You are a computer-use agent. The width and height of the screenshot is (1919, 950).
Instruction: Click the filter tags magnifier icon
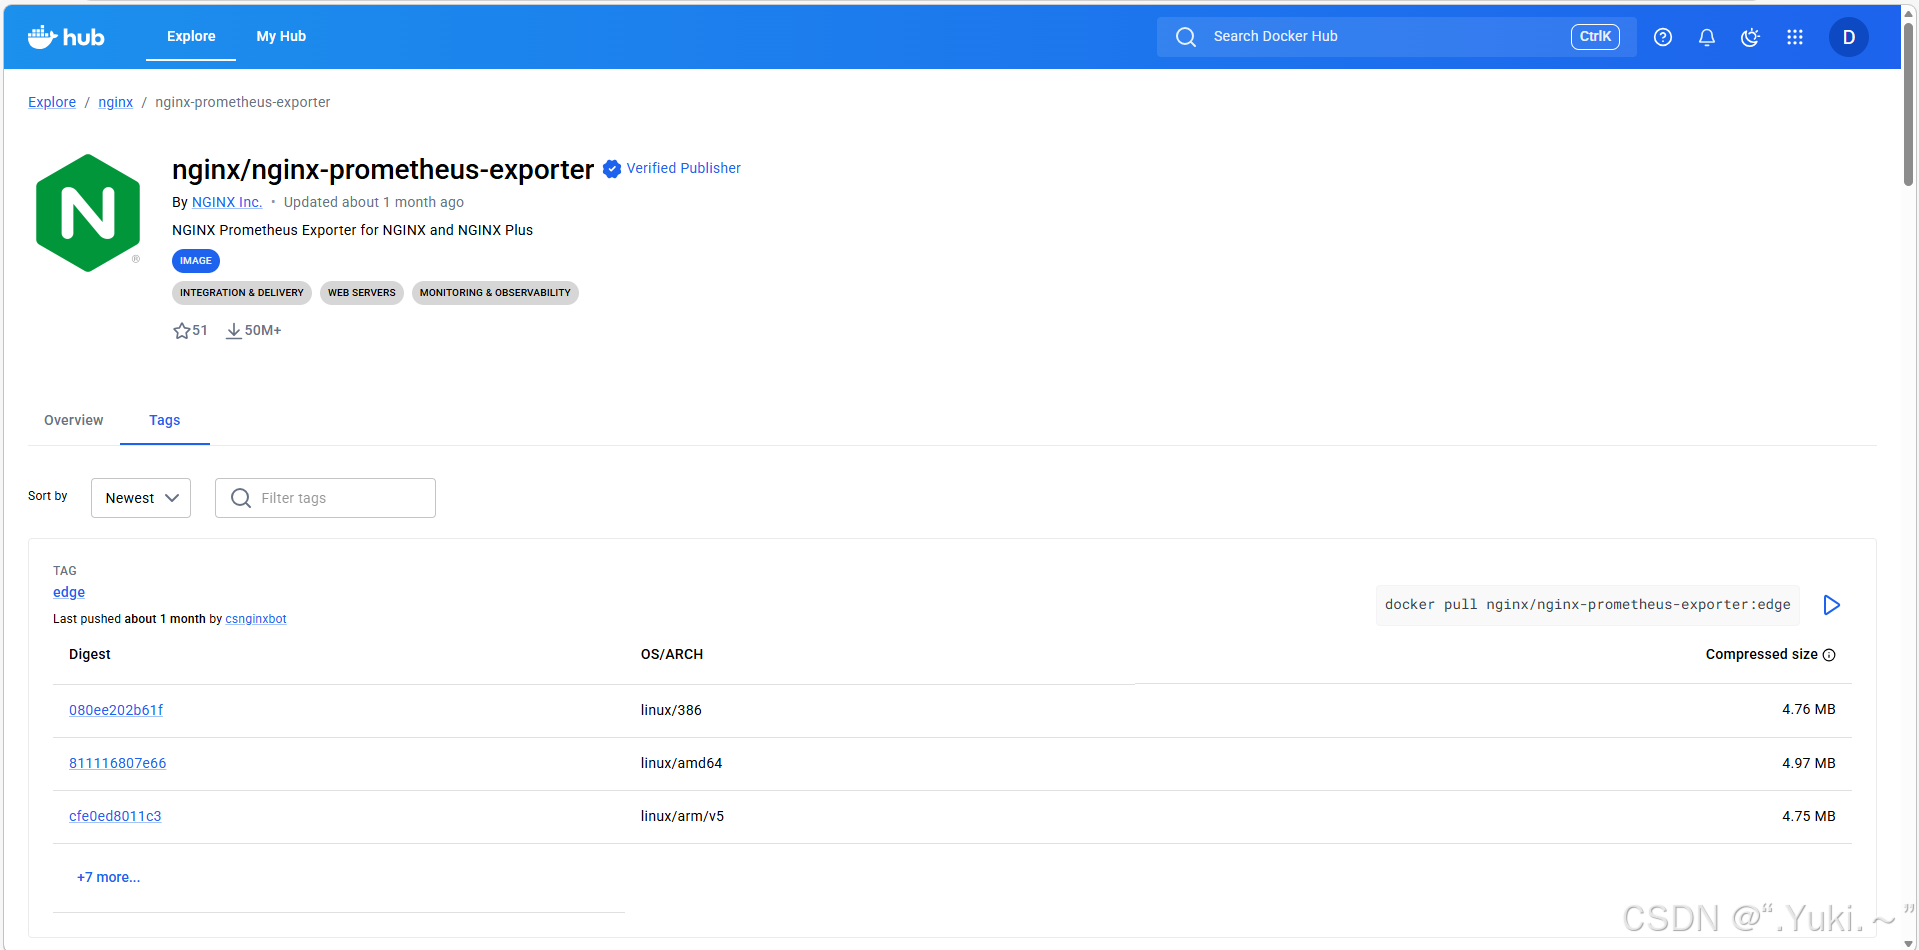(x=241, y=498)
